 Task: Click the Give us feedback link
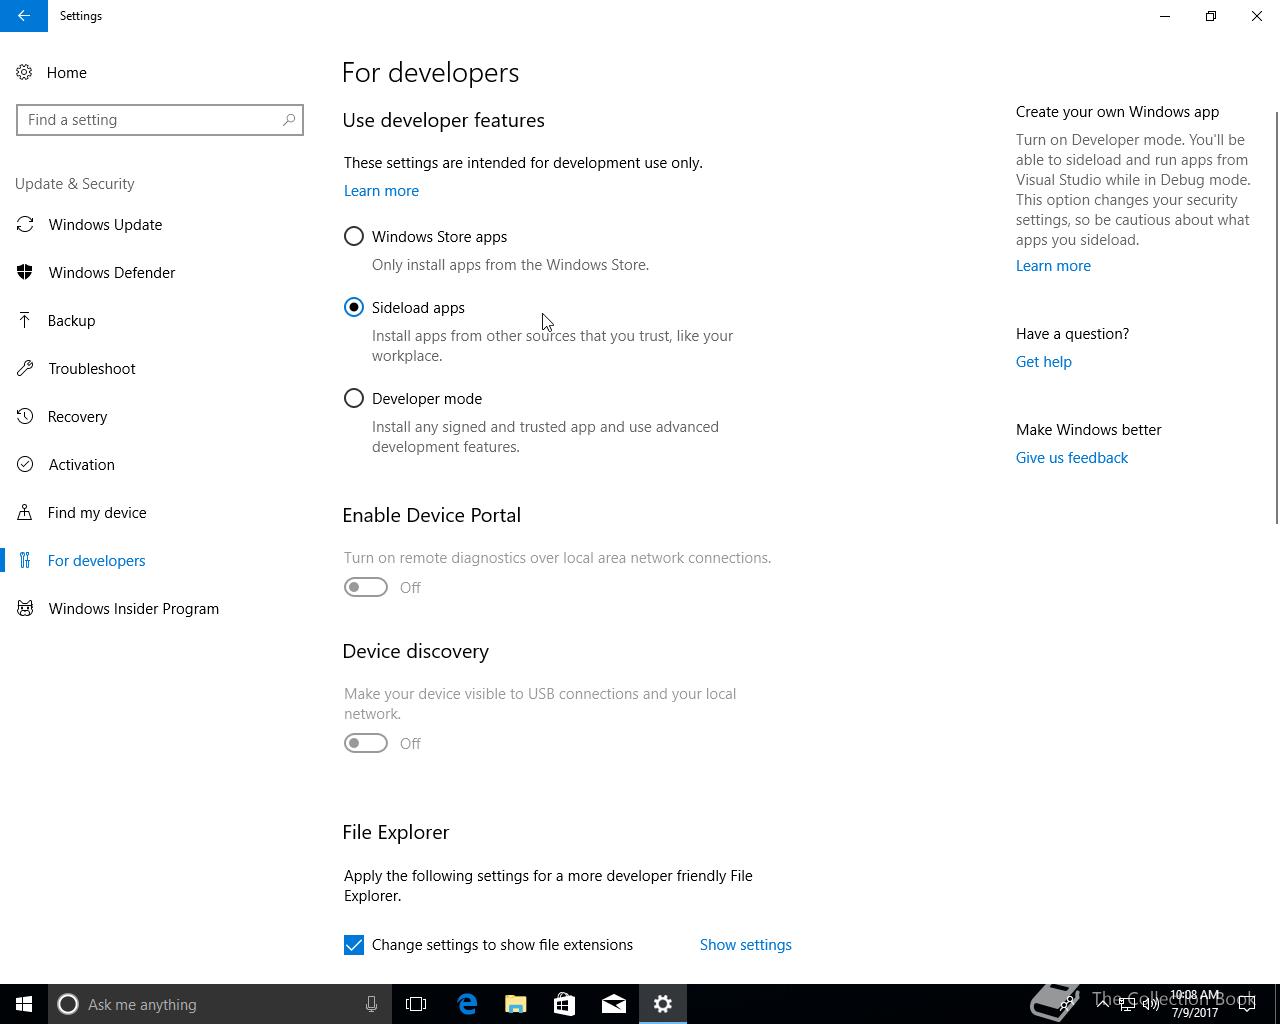(1072, 458)
